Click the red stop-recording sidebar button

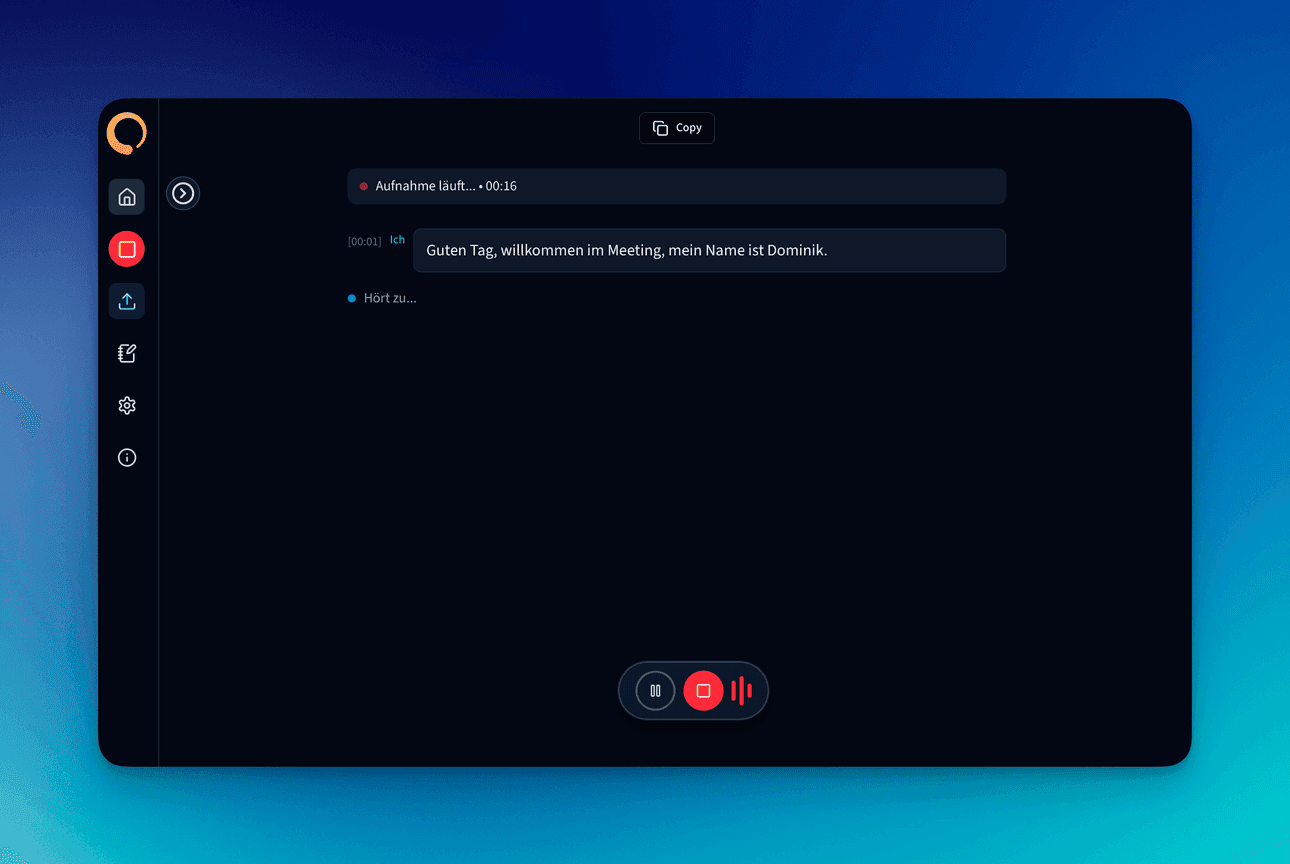click(127, 249)
